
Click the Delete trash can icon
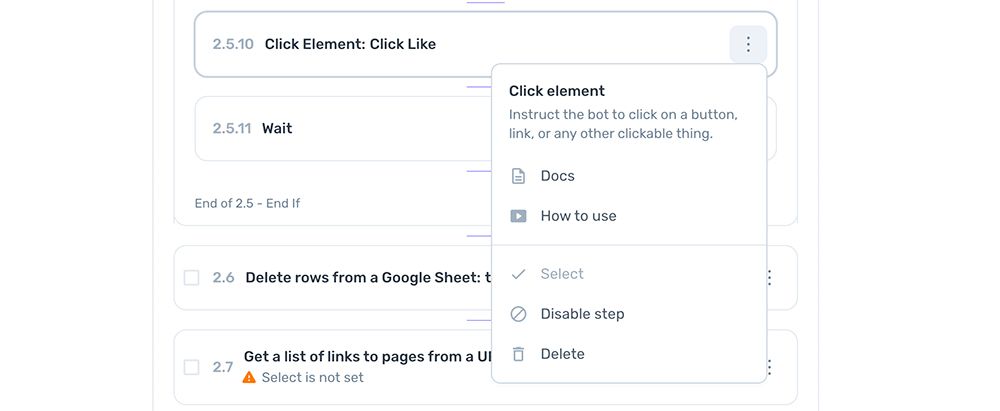[518, 354]
